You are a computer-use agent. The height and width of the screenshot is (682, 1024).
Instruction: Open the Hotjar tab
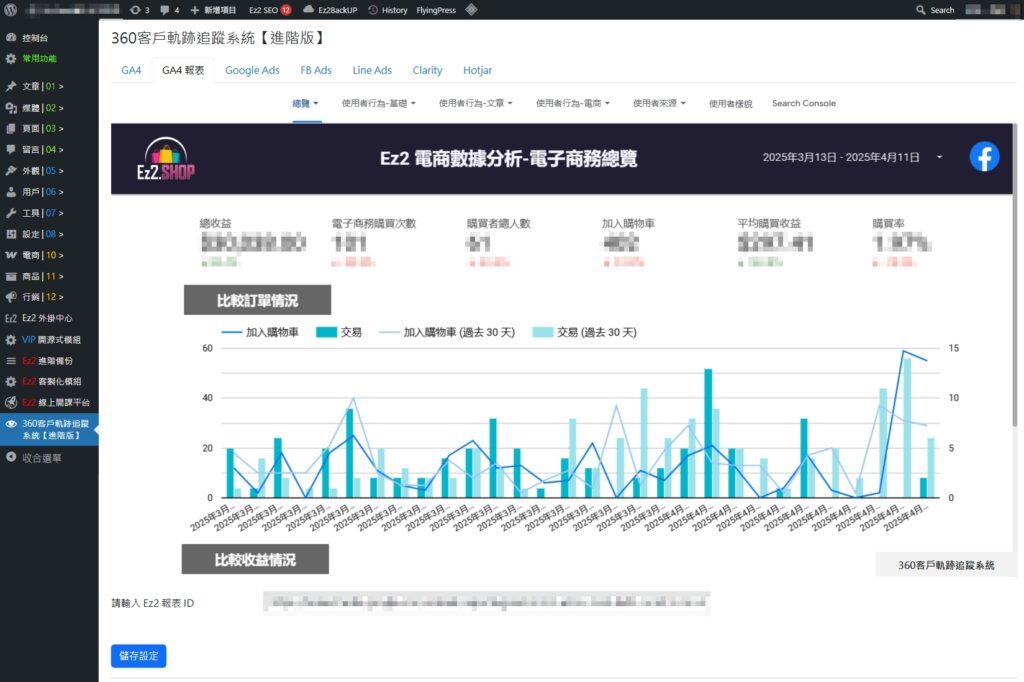click(477, 70)
